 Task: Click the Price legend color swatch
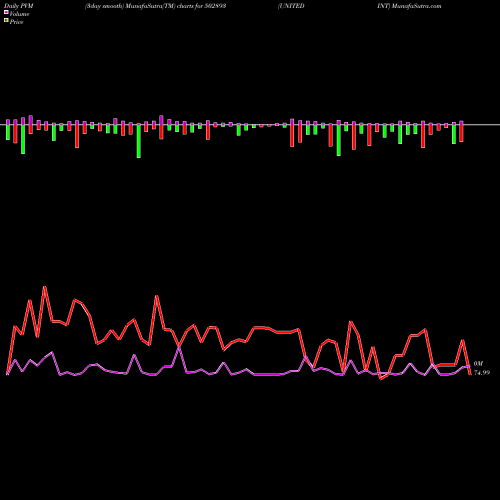6,21
